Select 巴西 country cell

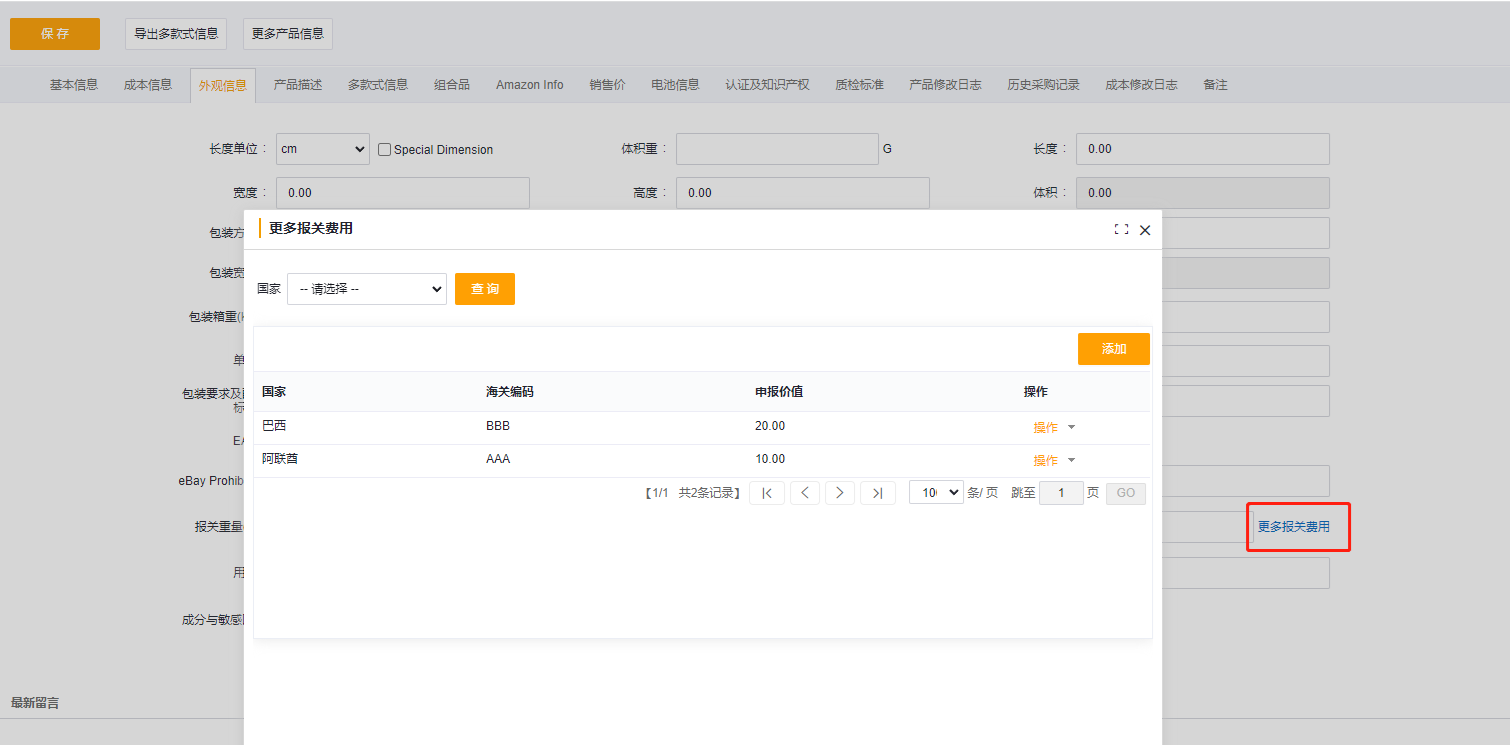[274, 426]
